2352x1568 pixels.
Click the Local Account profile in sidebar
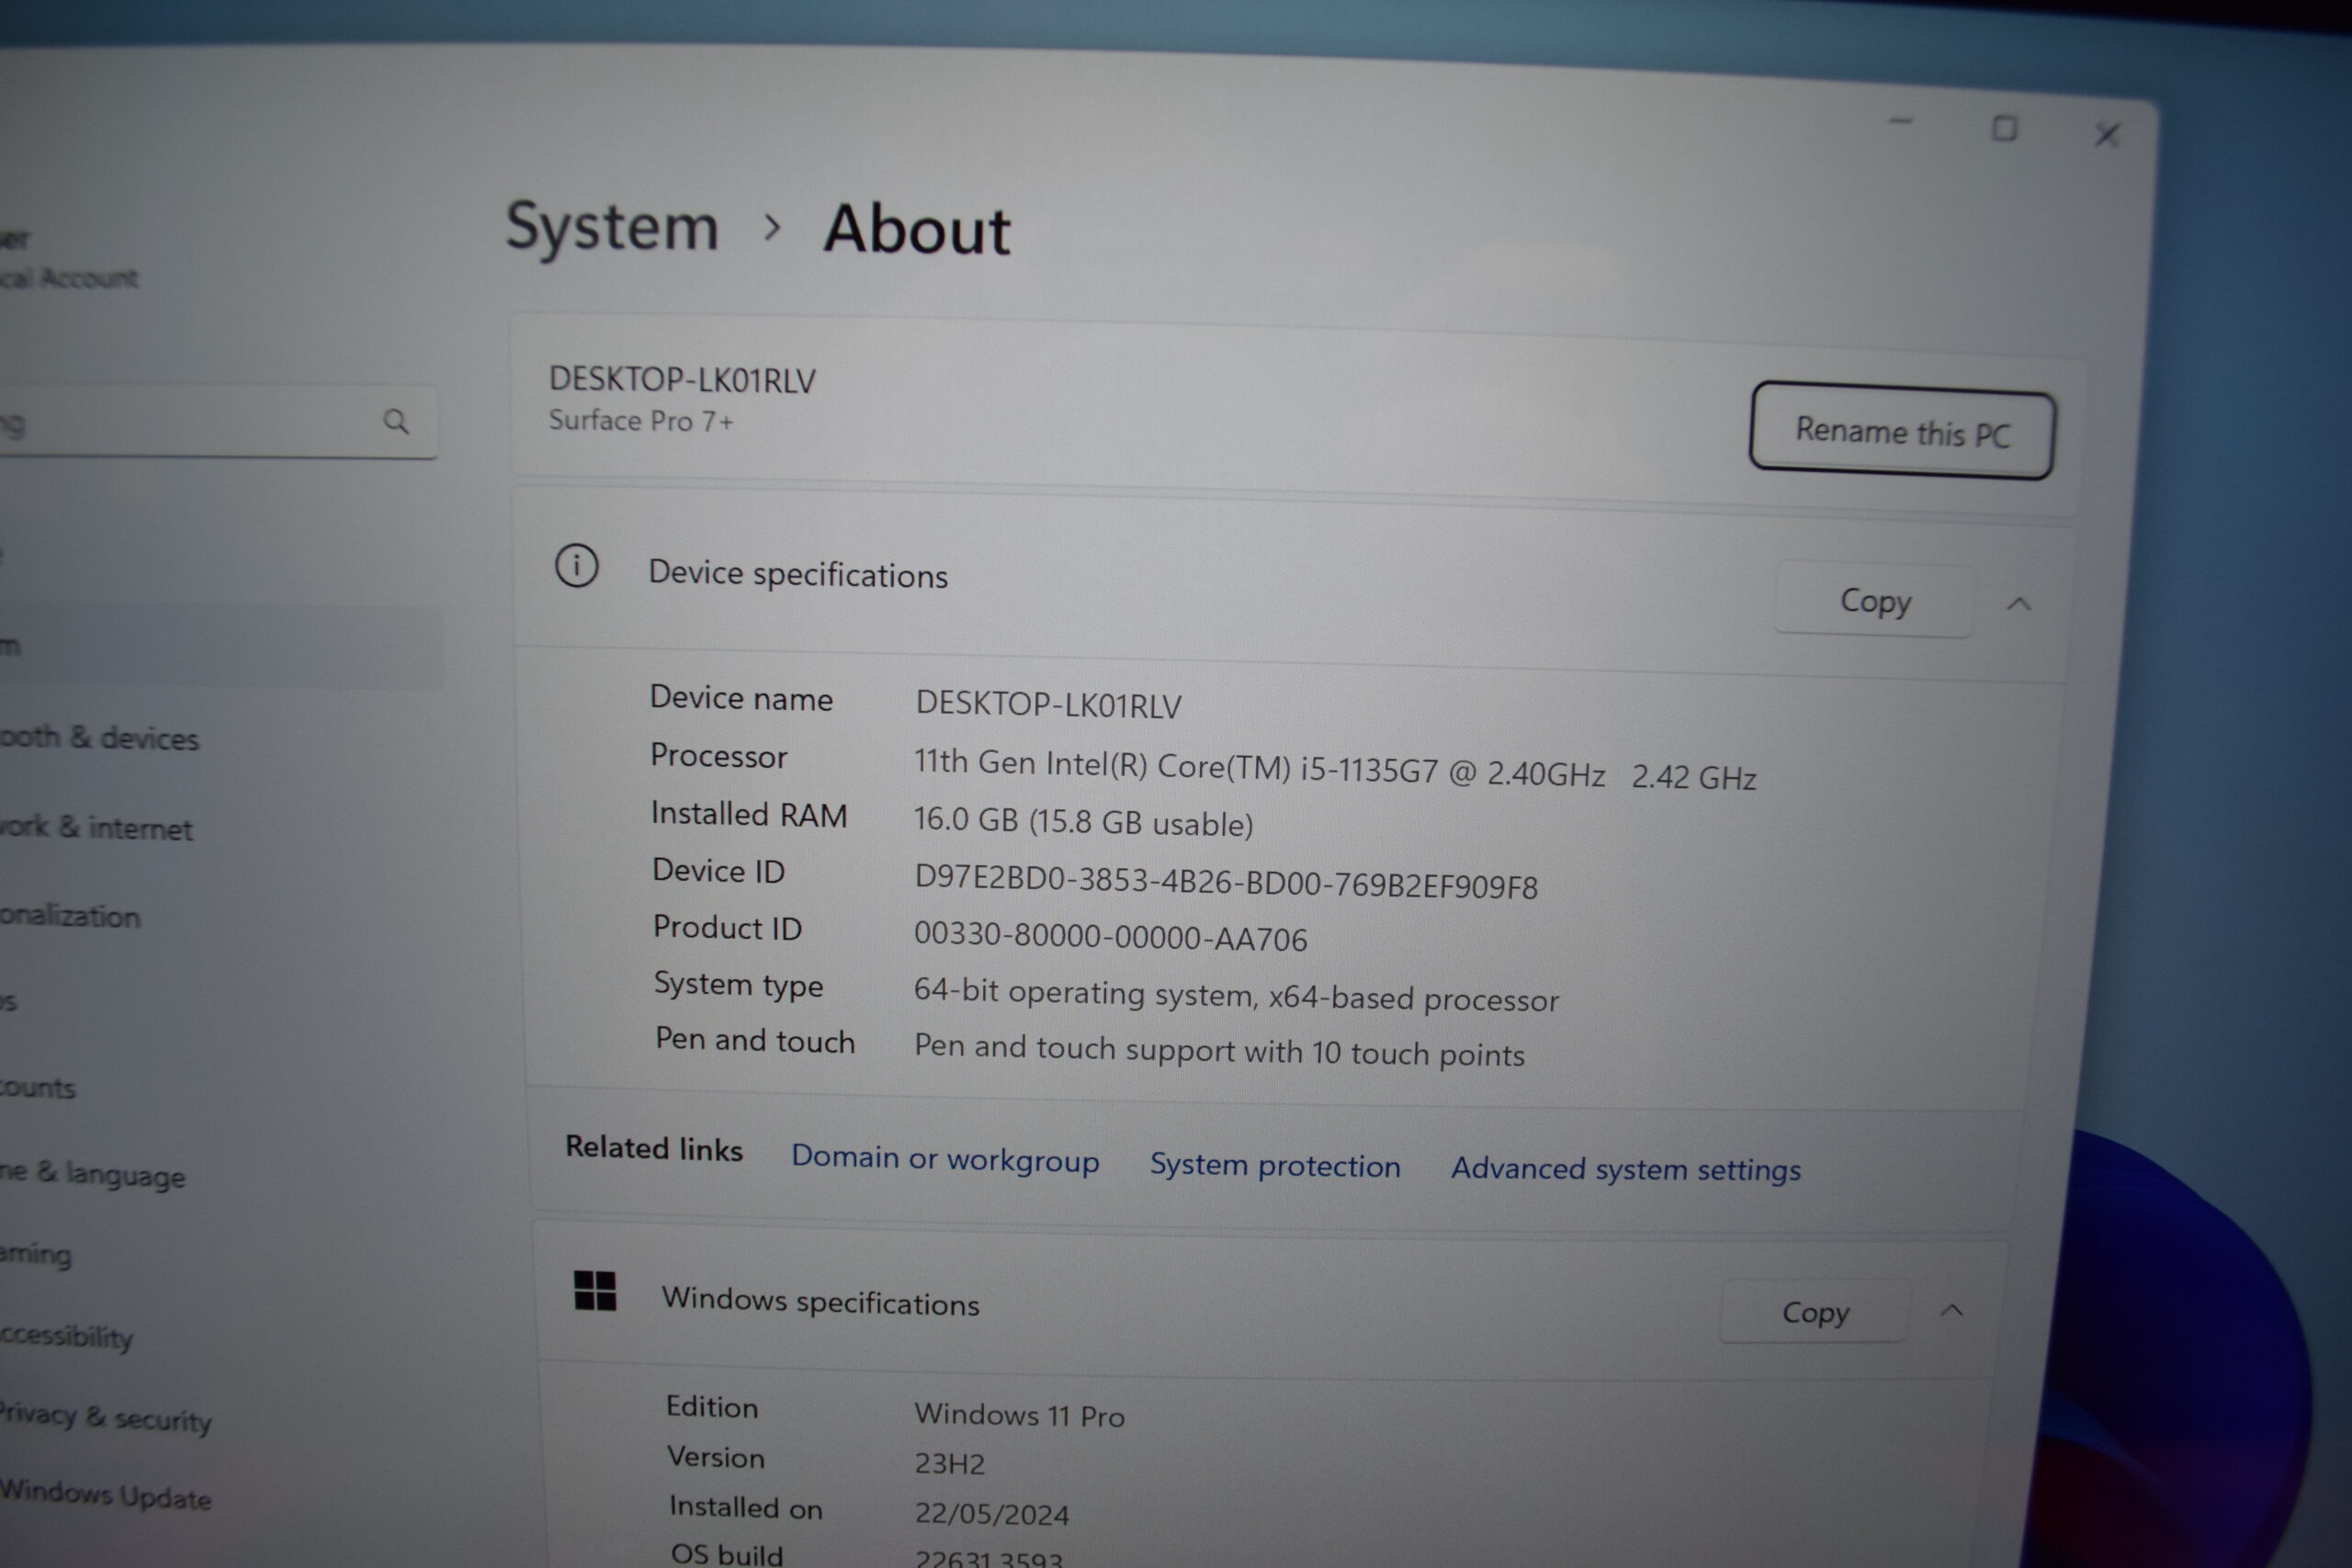[68, 258]
